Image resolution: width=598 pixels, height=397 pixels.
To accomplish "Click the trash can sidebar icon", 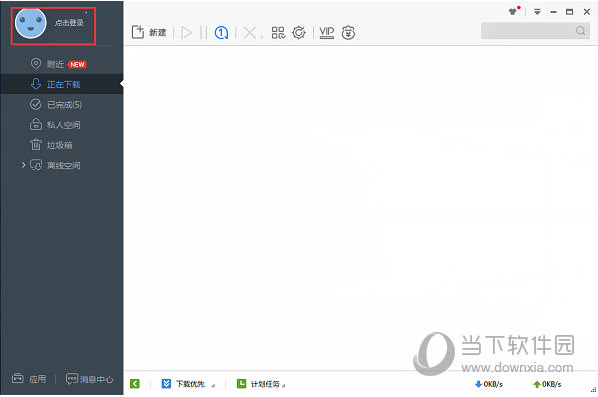I will pos(36,145).
